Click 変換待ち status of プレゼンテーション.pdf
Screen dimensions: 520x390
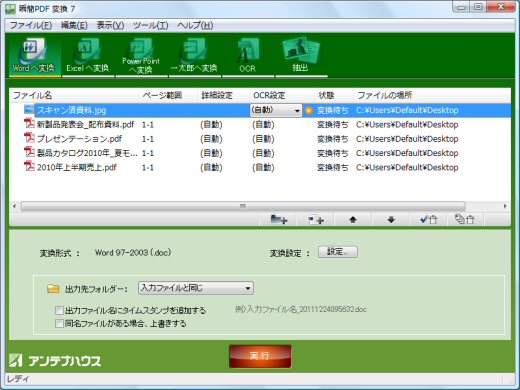[333, 139]
